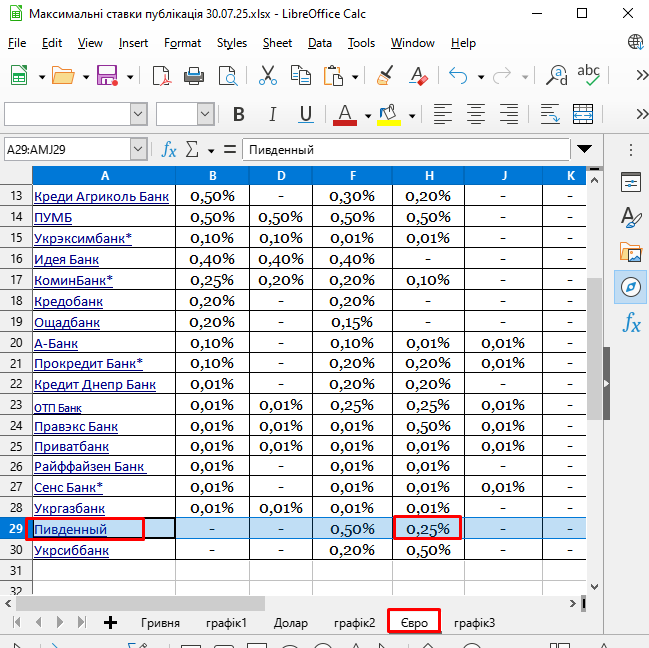Open the sidebar Navigator deck
649x648 pixels.
tap(631, 287)
